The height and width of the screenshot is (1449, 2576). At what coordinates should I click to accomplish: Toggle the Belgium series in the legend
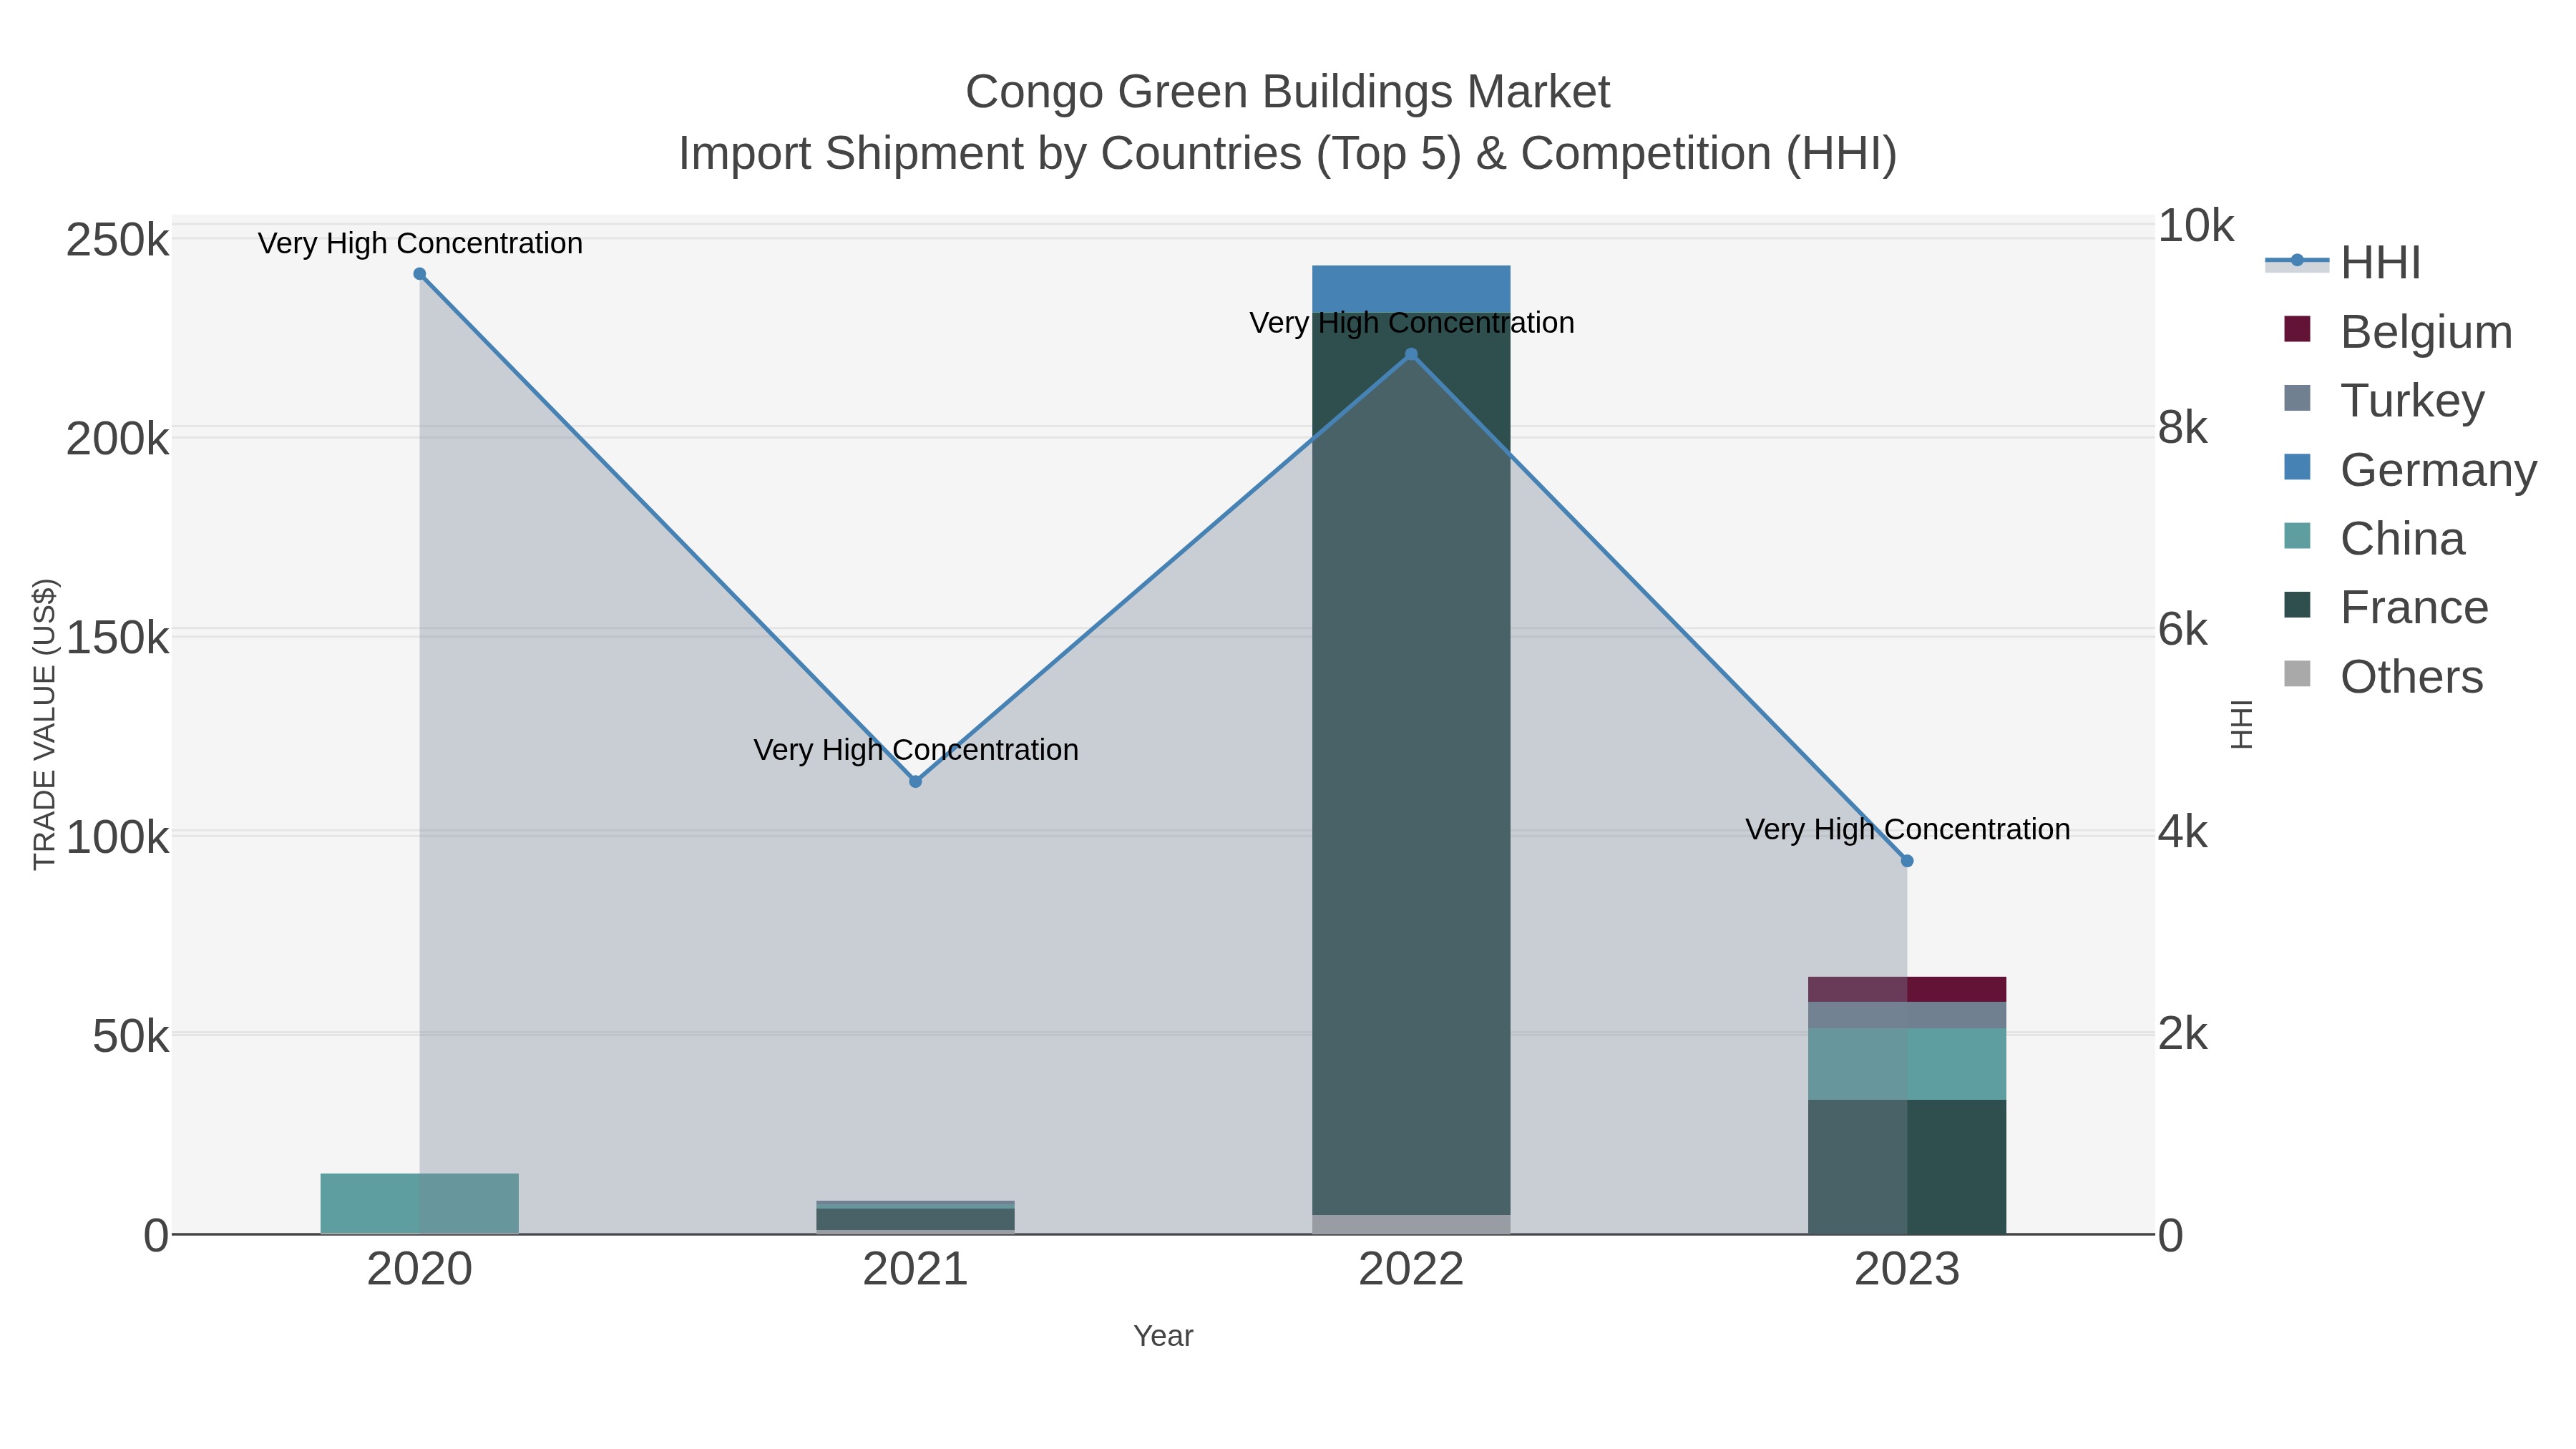2398,332
